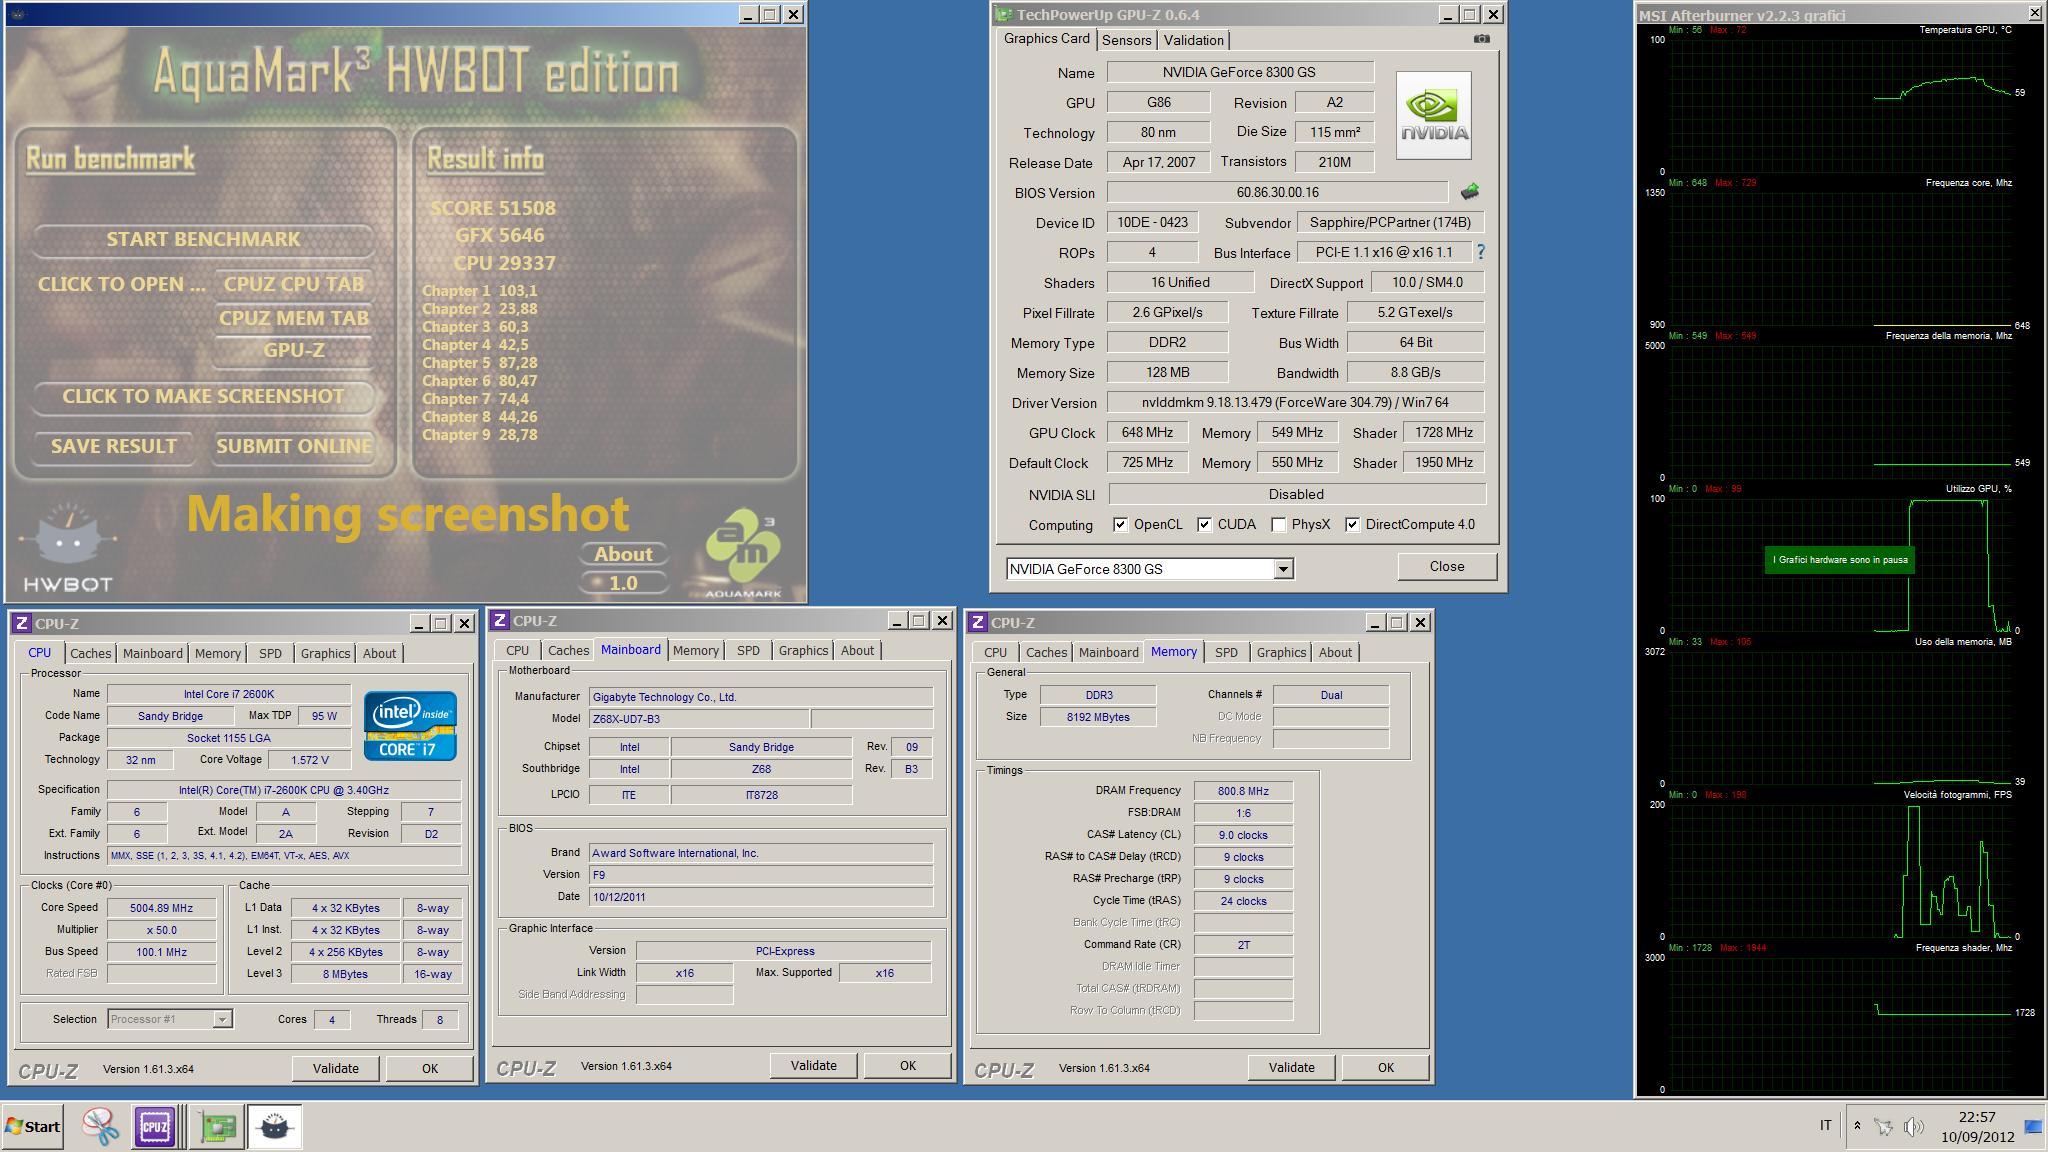Select the Graphics Card tab in GPU-Z
This screenshot has width=2048, height=1152.
[x=1046, y=38]
